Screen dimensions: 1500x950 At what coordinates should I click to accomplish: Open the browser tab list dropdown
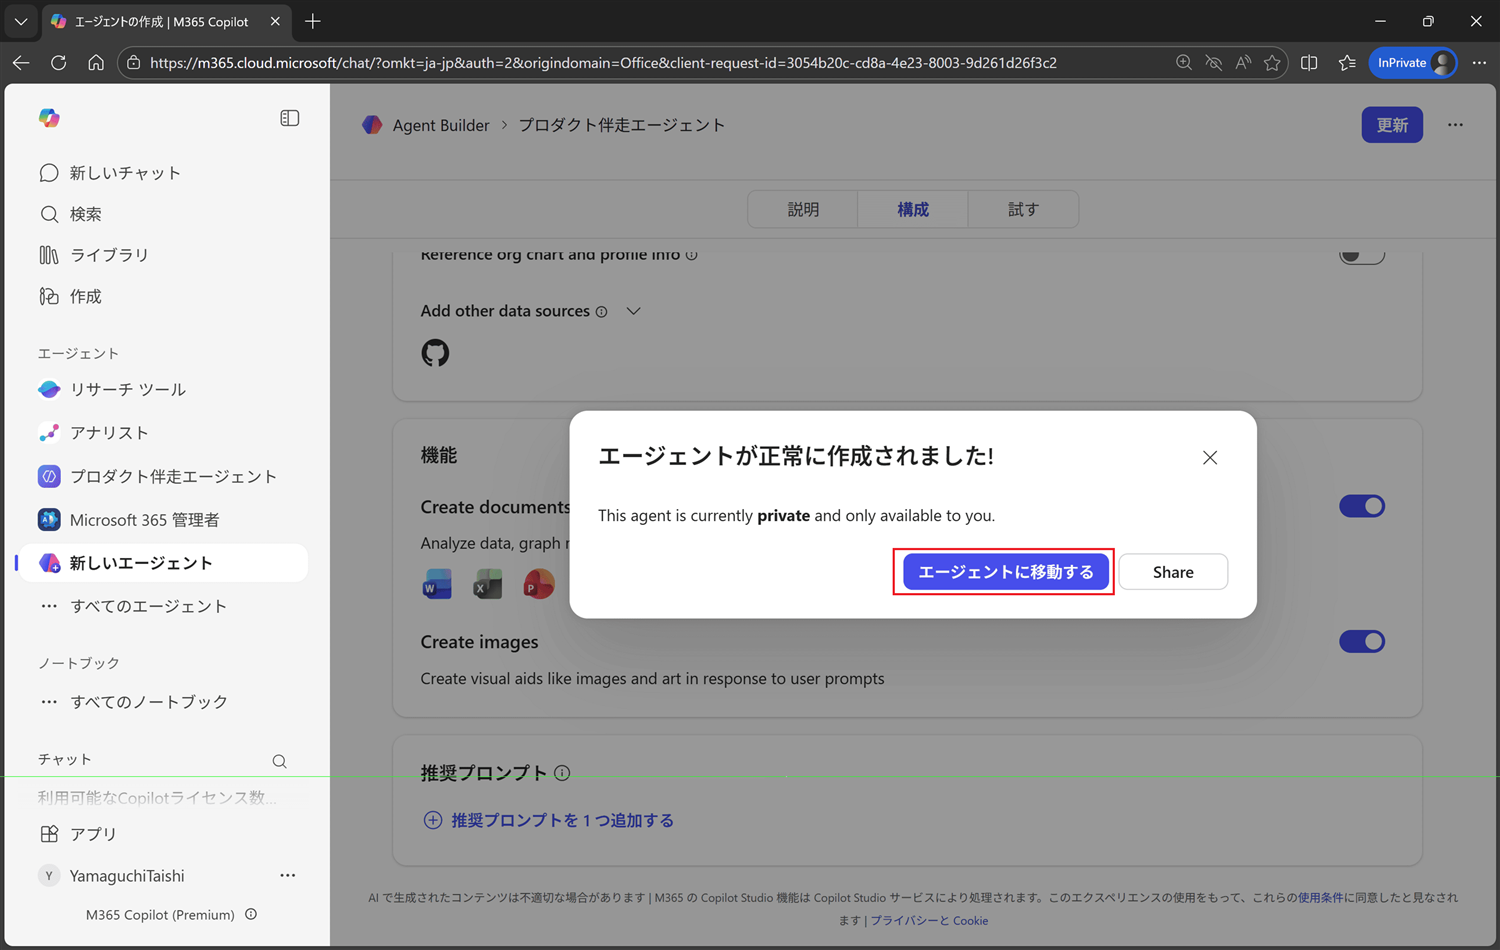click(20, 21)
